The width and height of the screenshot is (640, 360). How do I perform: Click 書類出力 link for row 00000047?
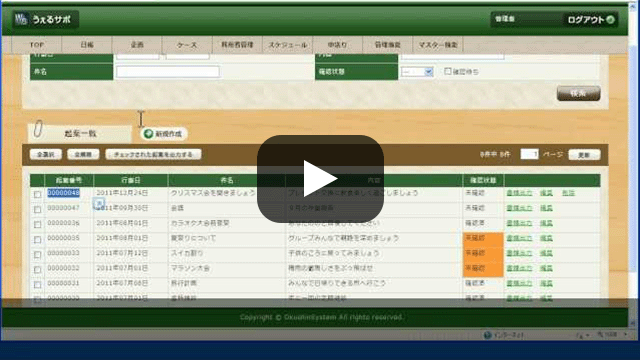[519, 208]
